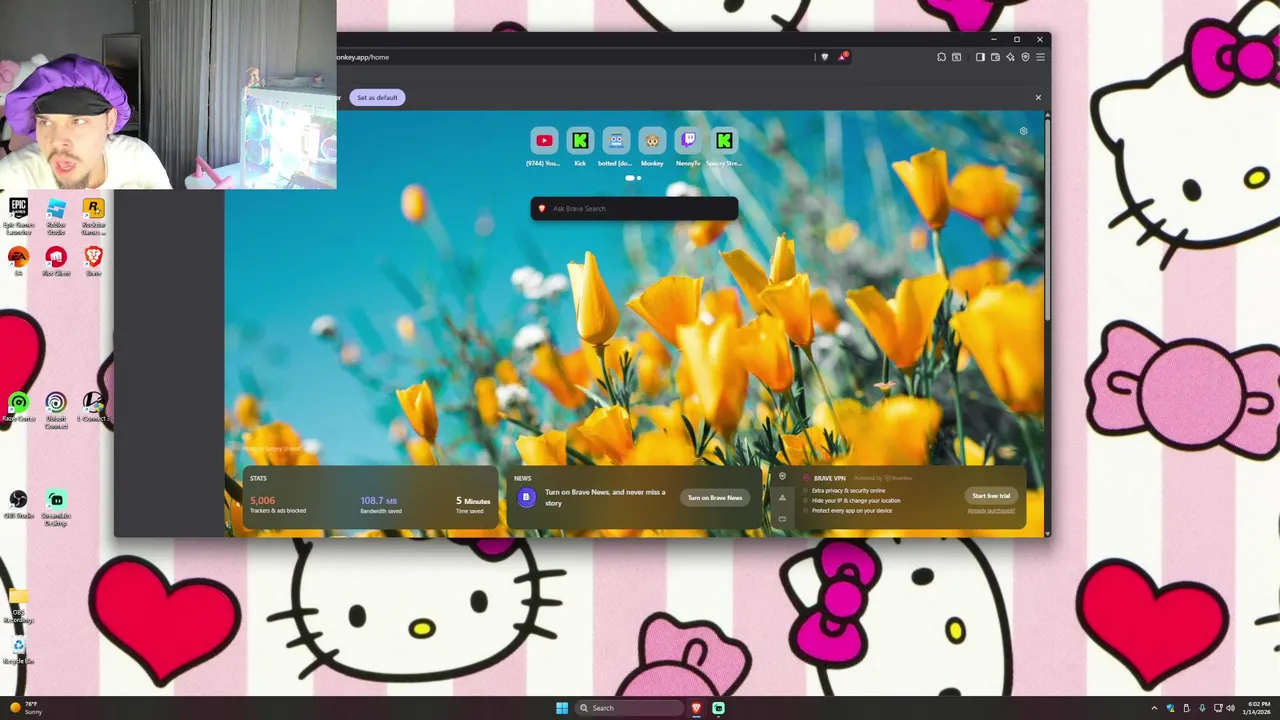1280x720 pixels.
Task: Click the Already purchased? link
Action: tap(991, 511)
